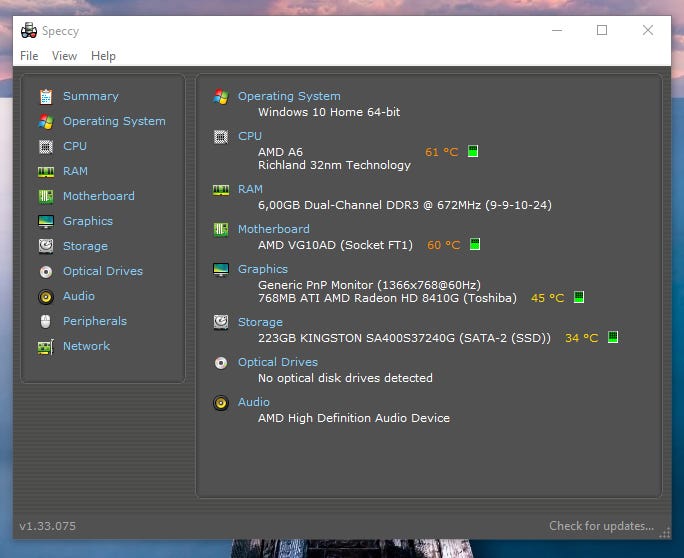684x558 pixels.
Task: Open the Audio heading link in summary
Action: [x=254, y=402]
